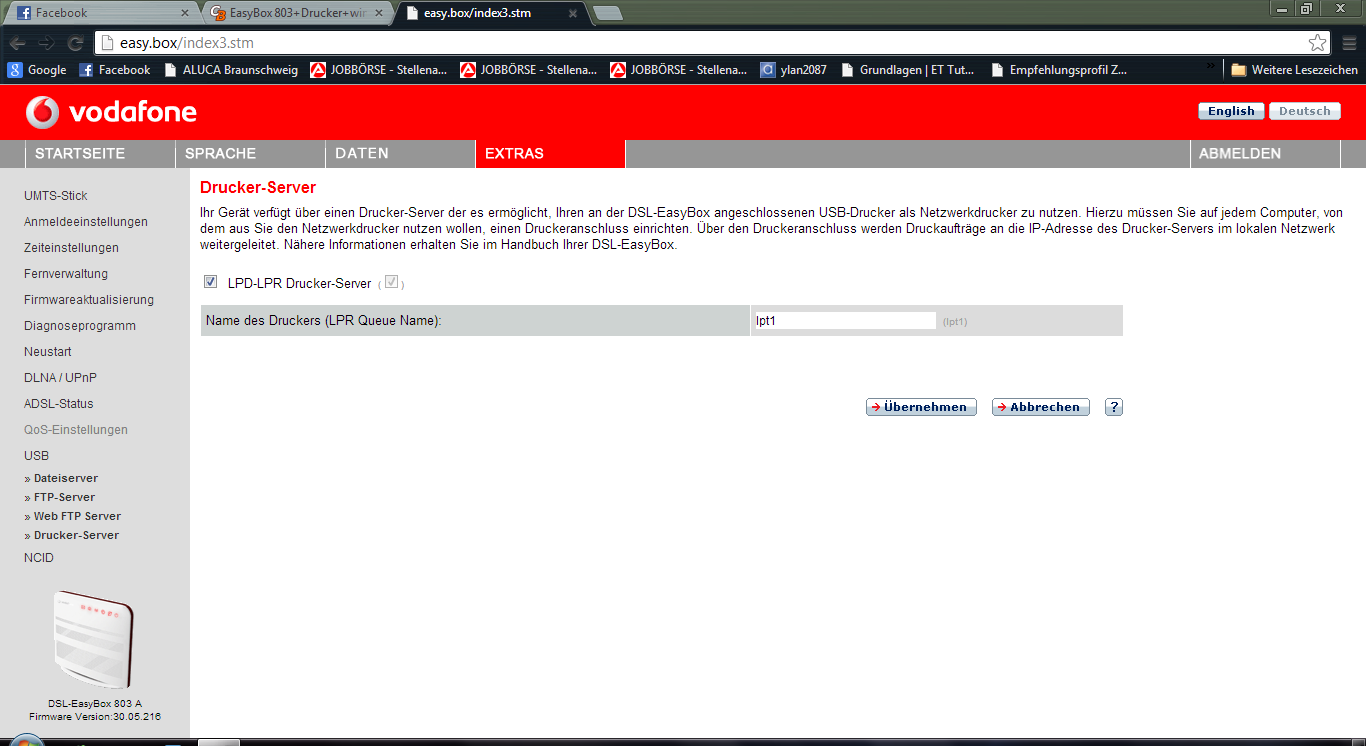Open FTP-Server submenu item

pyautogui.click(x=64, y=497)
